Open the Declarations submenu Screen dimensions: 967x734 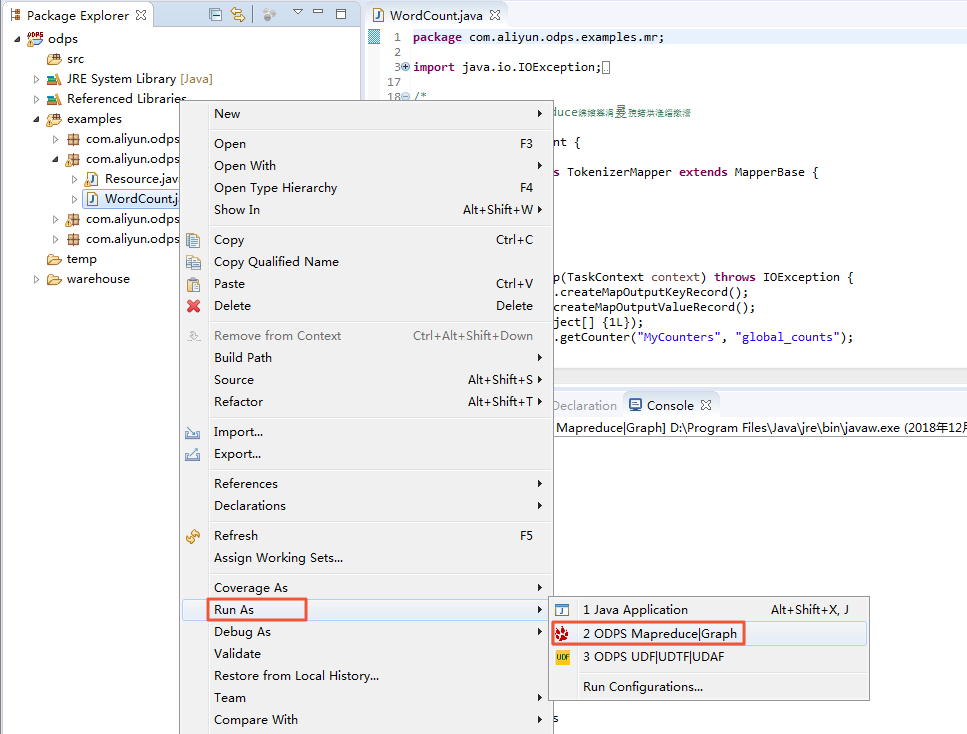[x=366, y=506]
